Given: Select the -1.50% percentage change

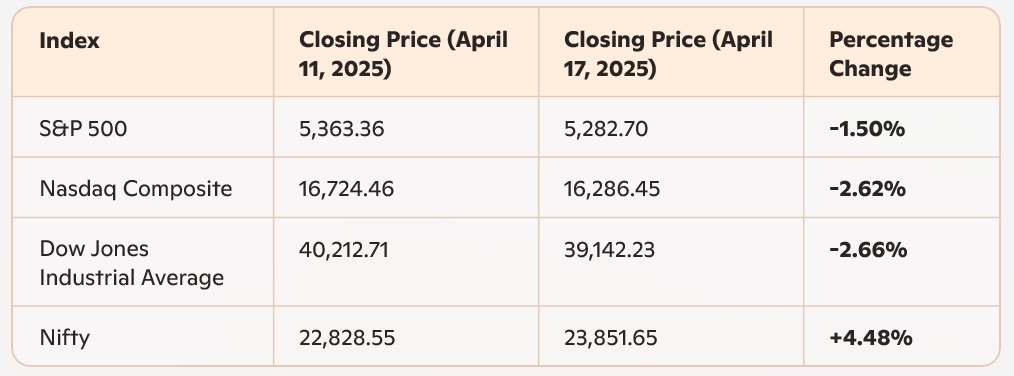Looking at the screenshot, I should [x=867, y=129].
